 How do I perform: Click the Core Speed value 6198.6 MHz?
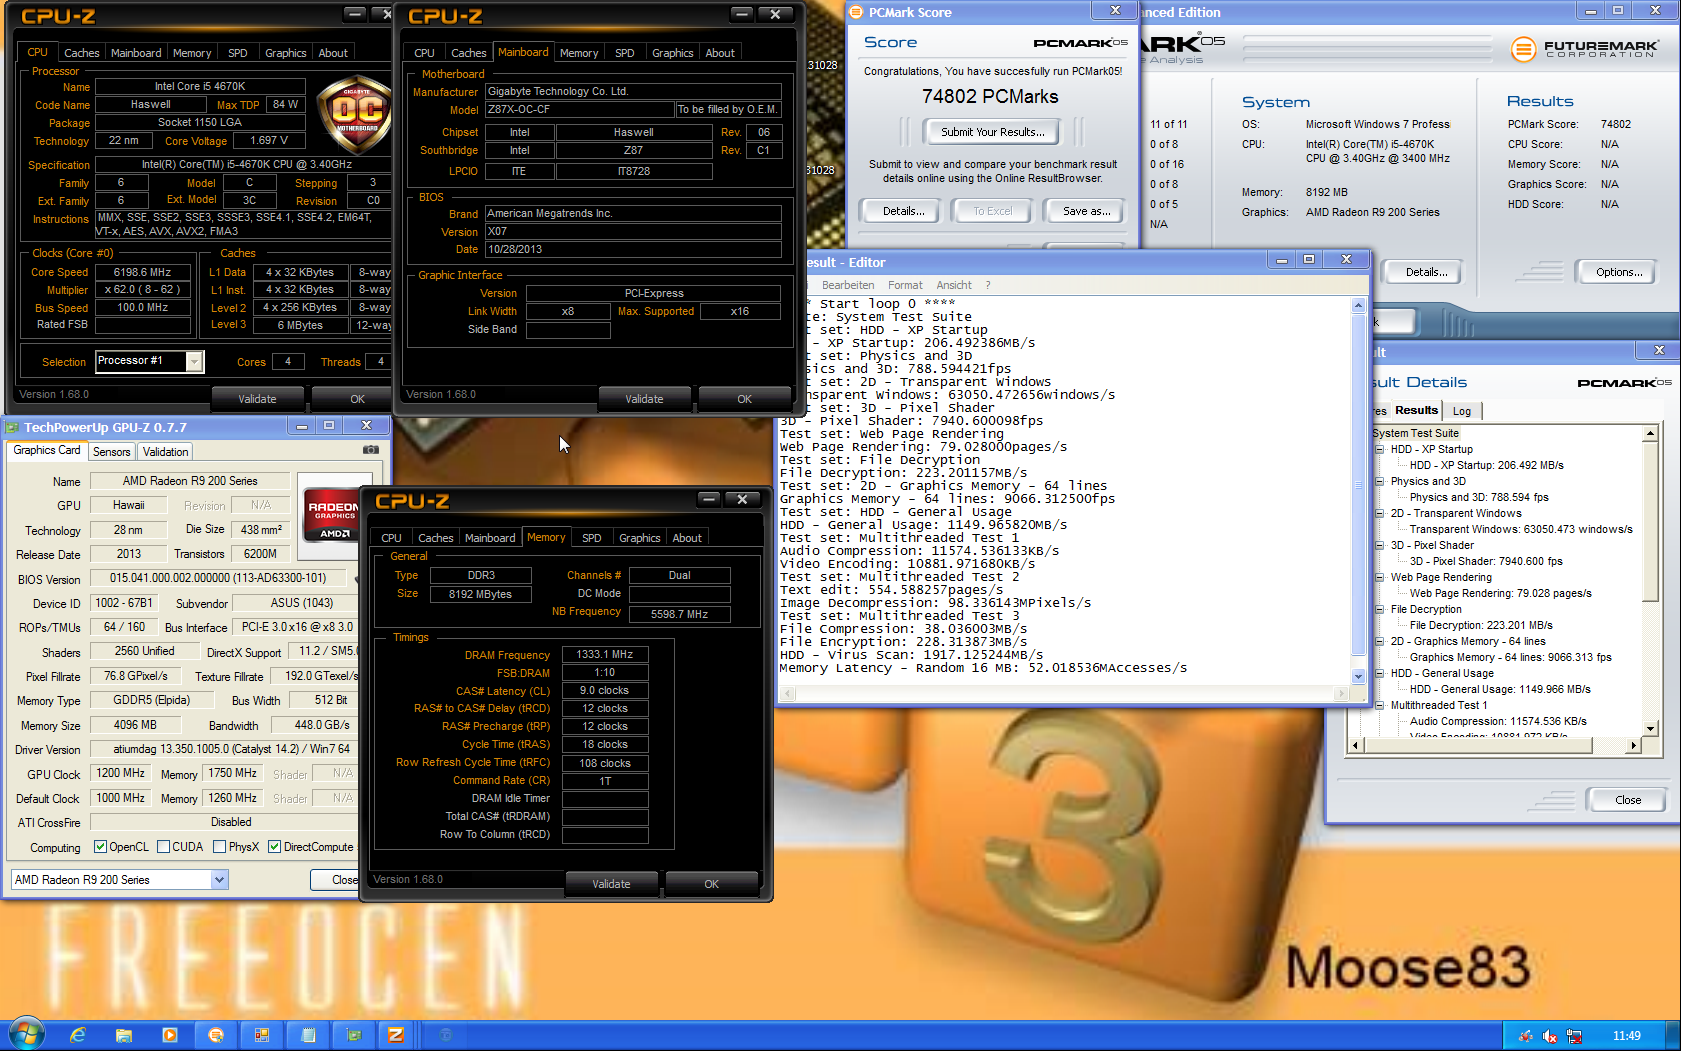point(143,272)
